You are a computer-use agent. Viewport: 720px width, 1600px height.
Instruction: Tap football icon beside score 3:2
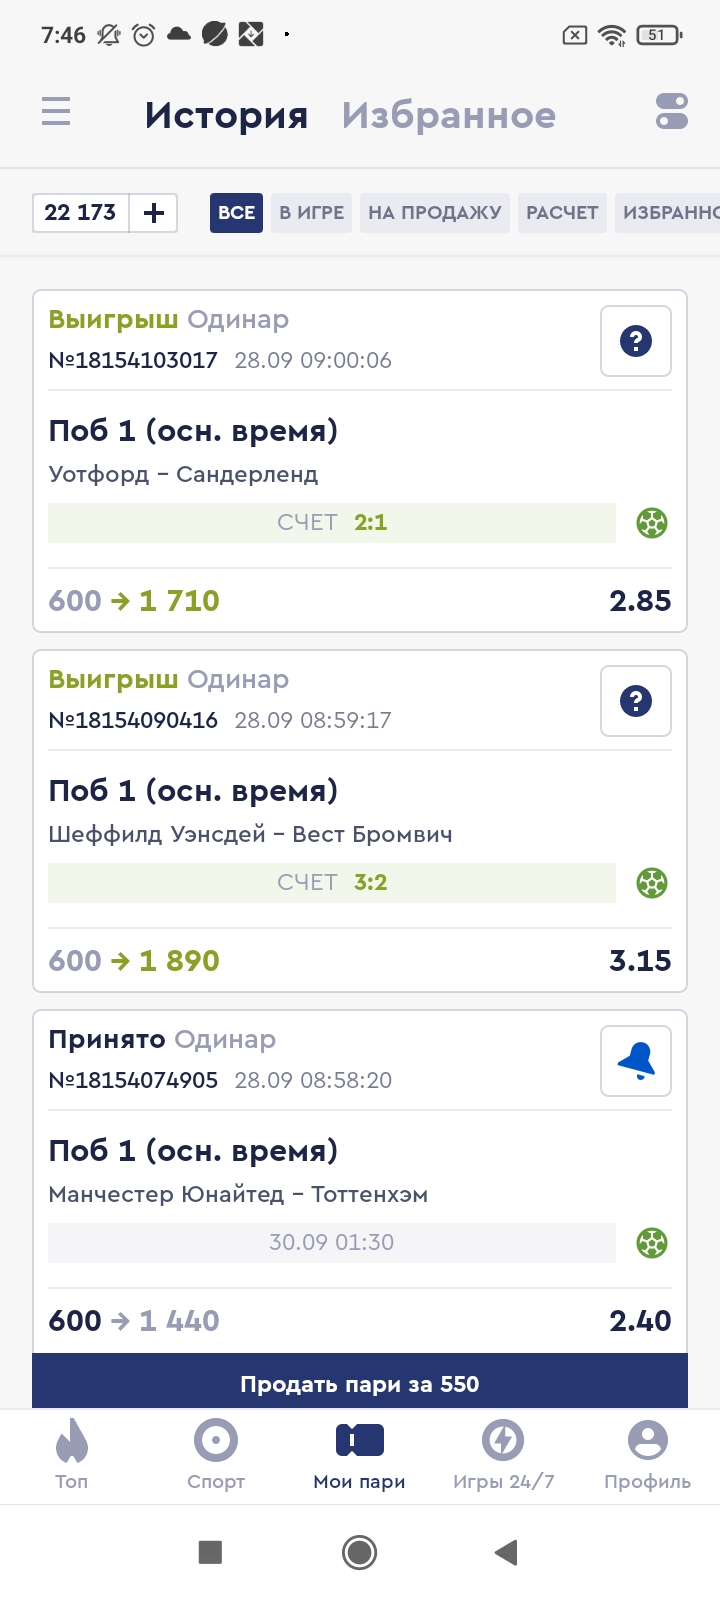point(652,883)
